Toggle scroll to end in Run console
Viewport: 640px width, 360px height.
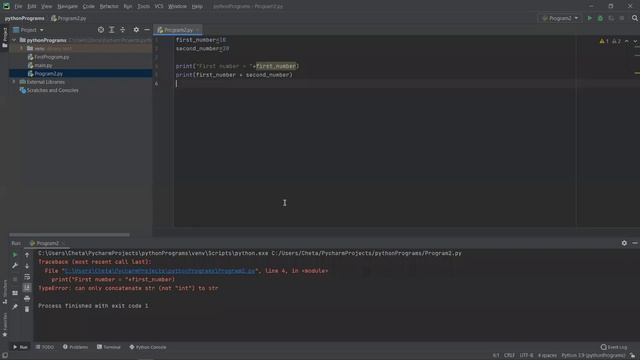click(27, 288)
